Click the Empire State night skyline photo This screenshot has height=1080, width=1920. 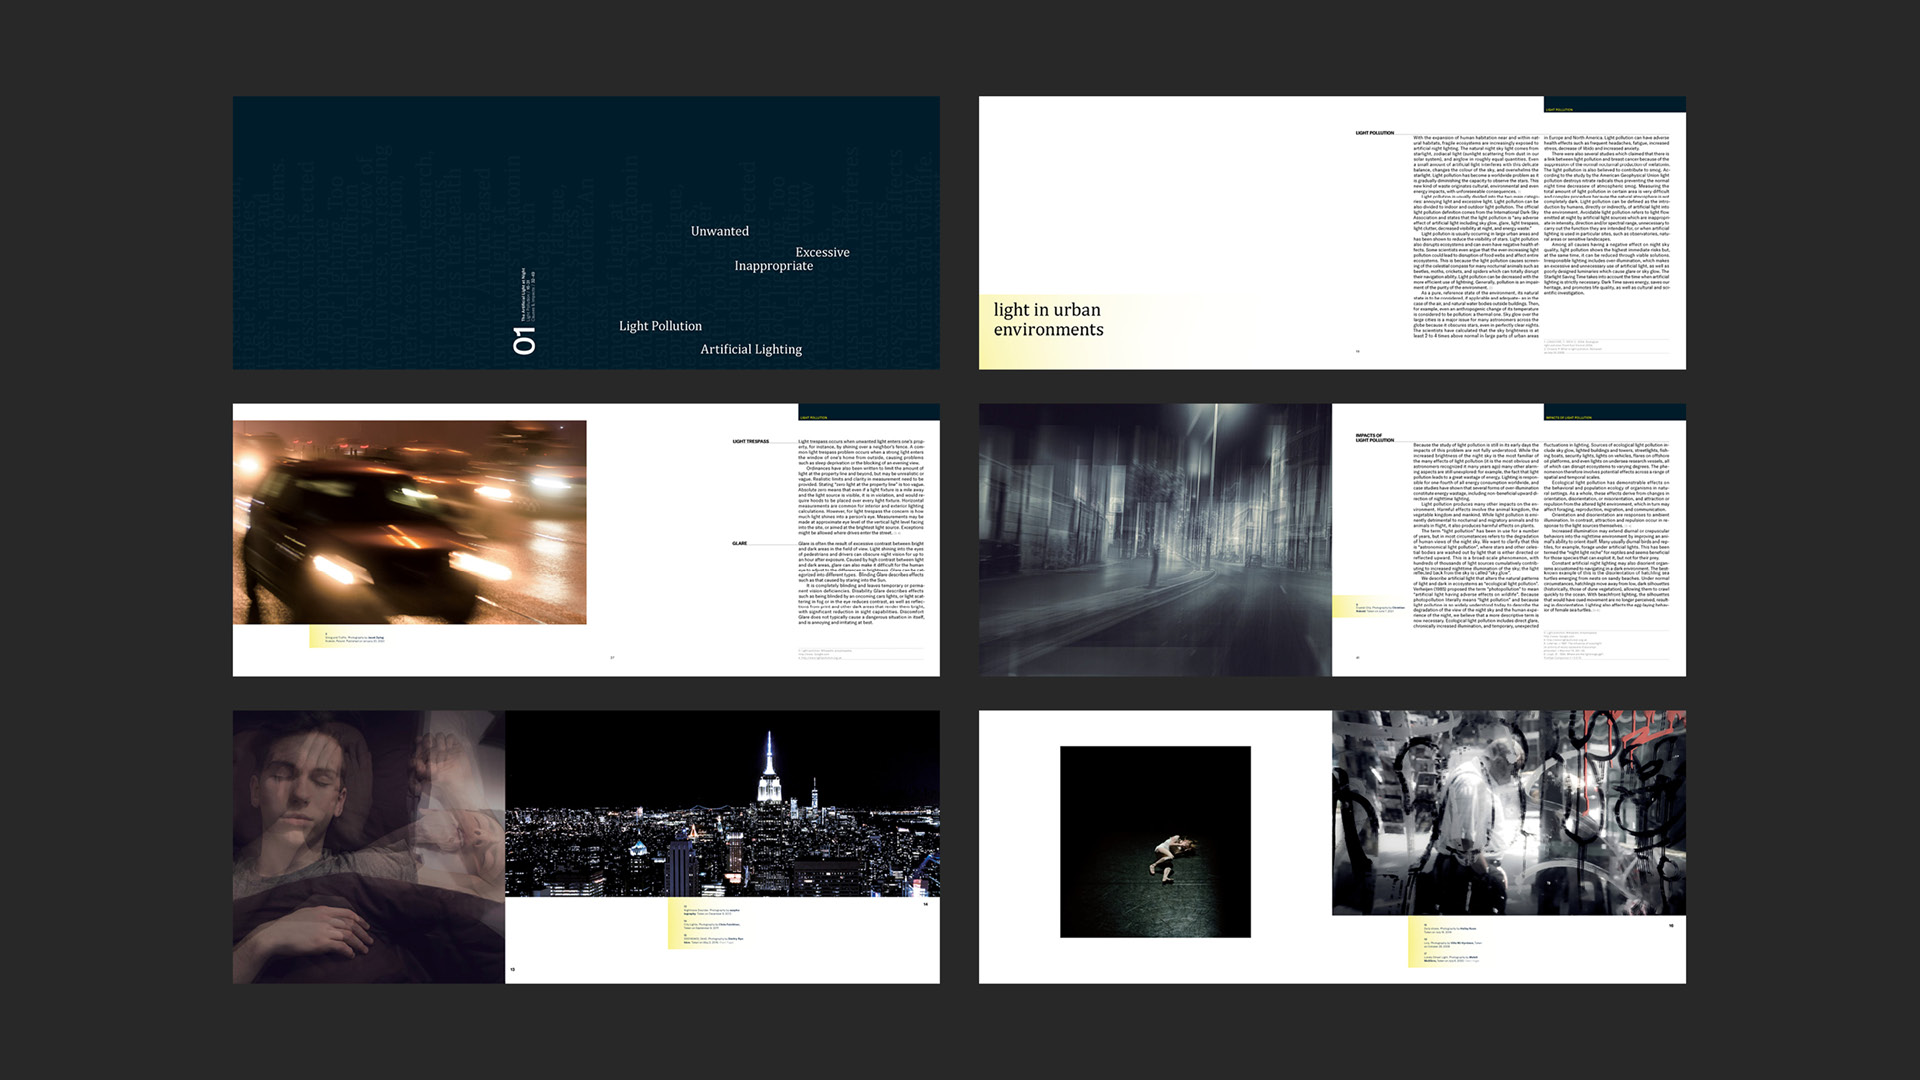(x=722, y=804)
